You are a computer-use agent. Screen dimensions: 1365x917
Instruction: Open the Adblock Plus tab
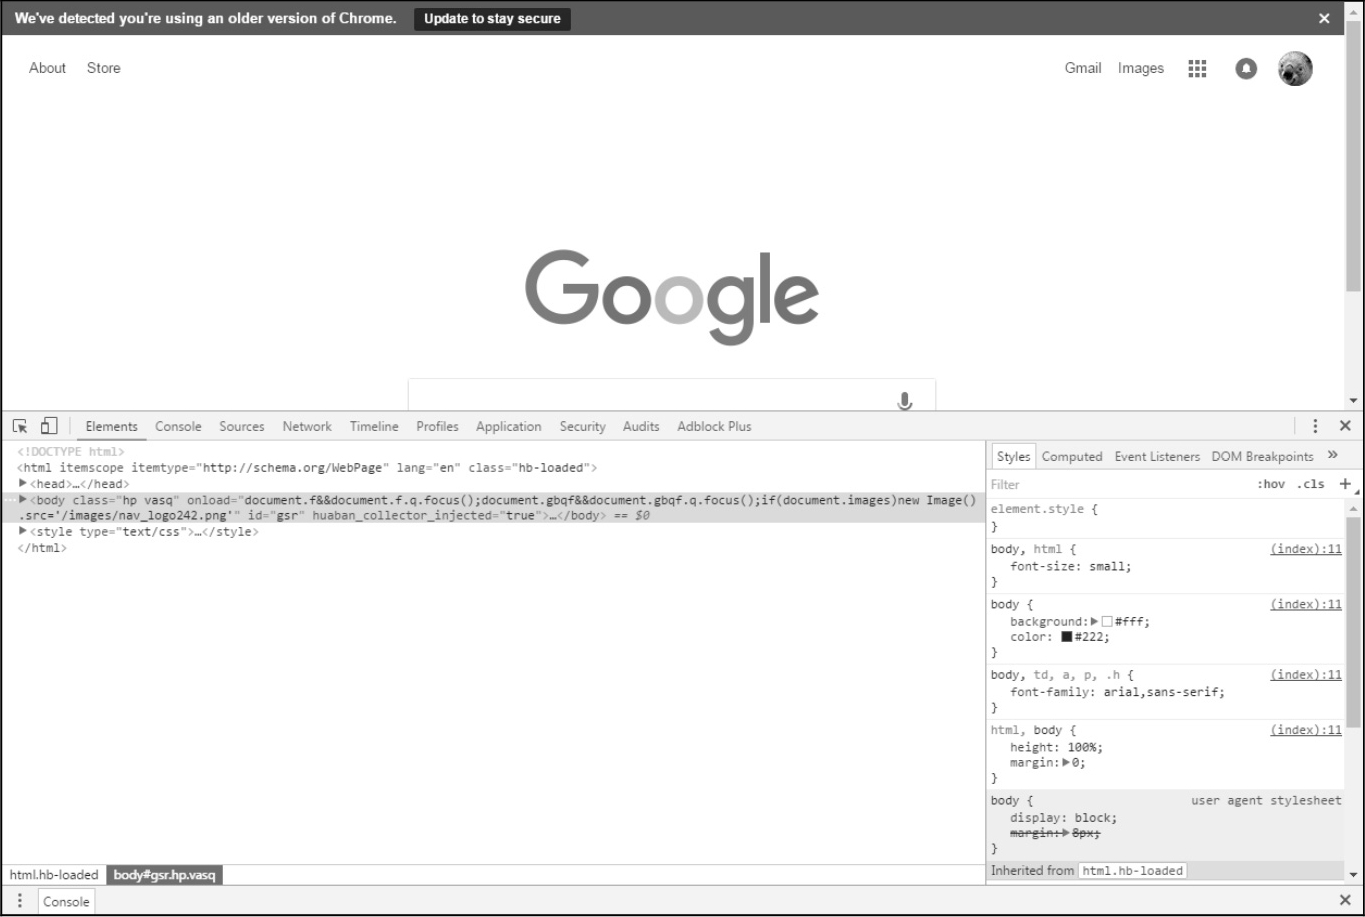pyautogui.click(x=714, y=426)
